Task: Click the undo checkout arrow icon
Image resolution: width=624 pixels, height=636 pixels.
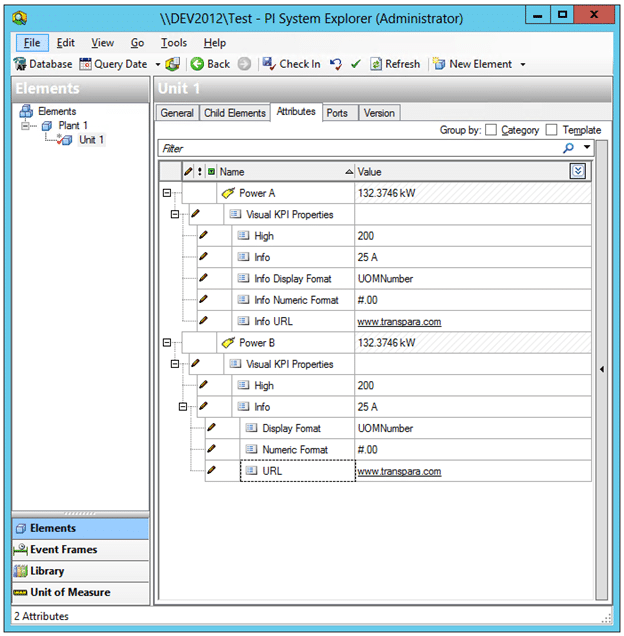Action: (x=336, y=64)
